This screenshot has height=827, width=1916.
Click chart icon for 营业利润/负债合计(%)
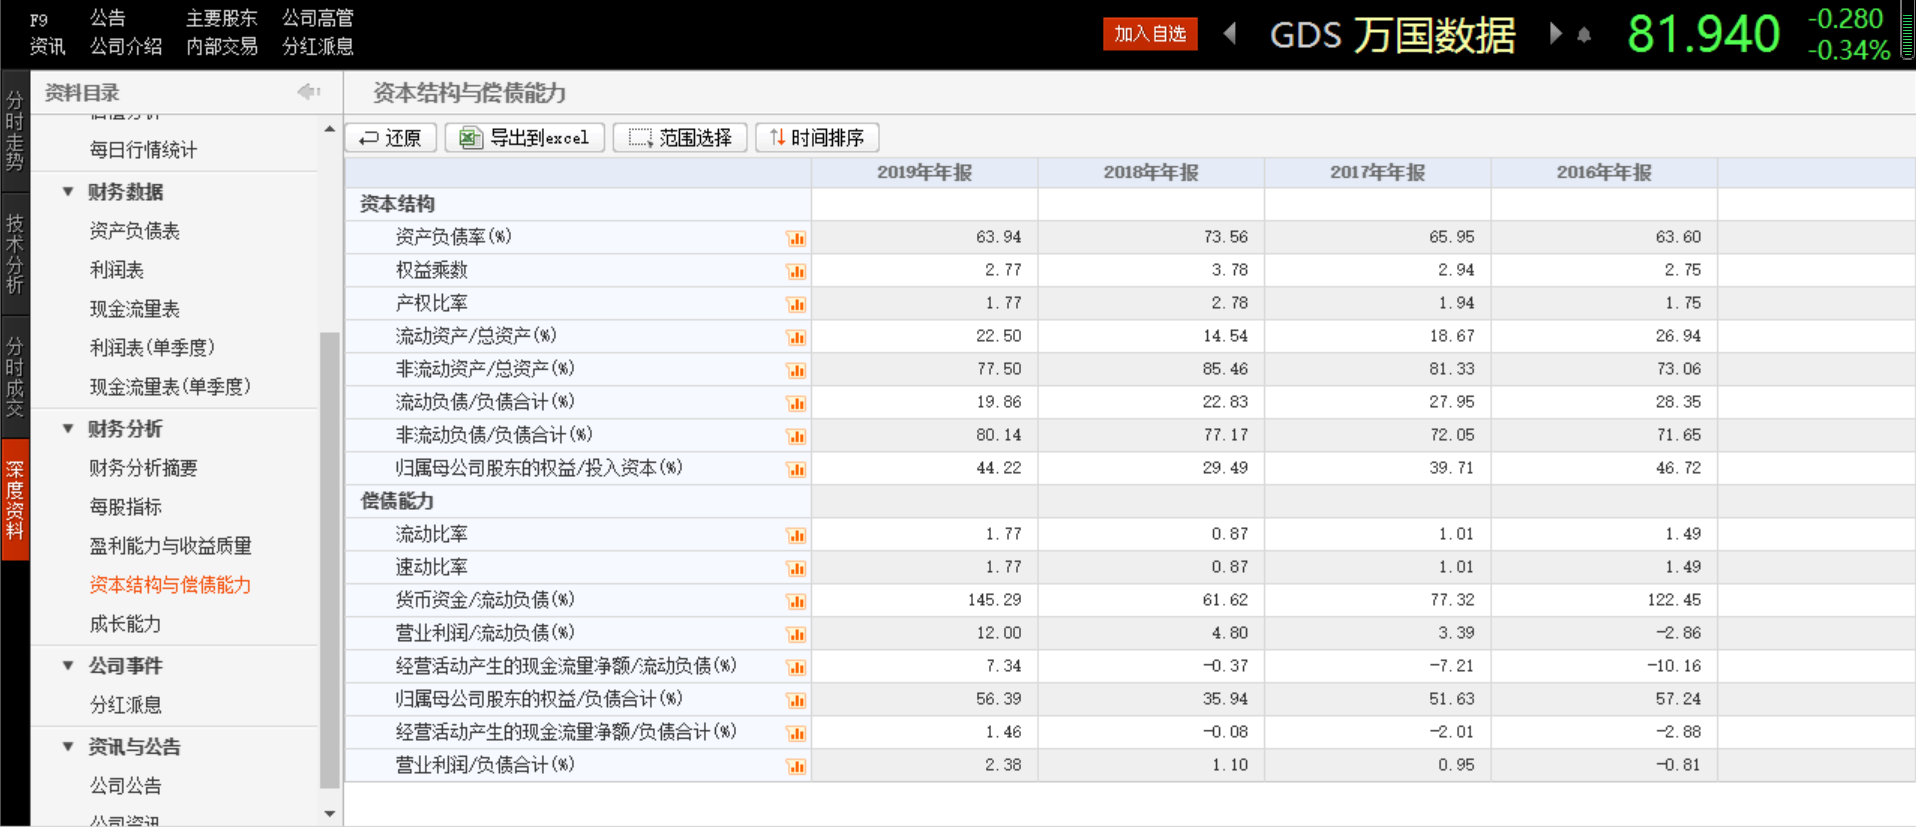tap(796, 766)
